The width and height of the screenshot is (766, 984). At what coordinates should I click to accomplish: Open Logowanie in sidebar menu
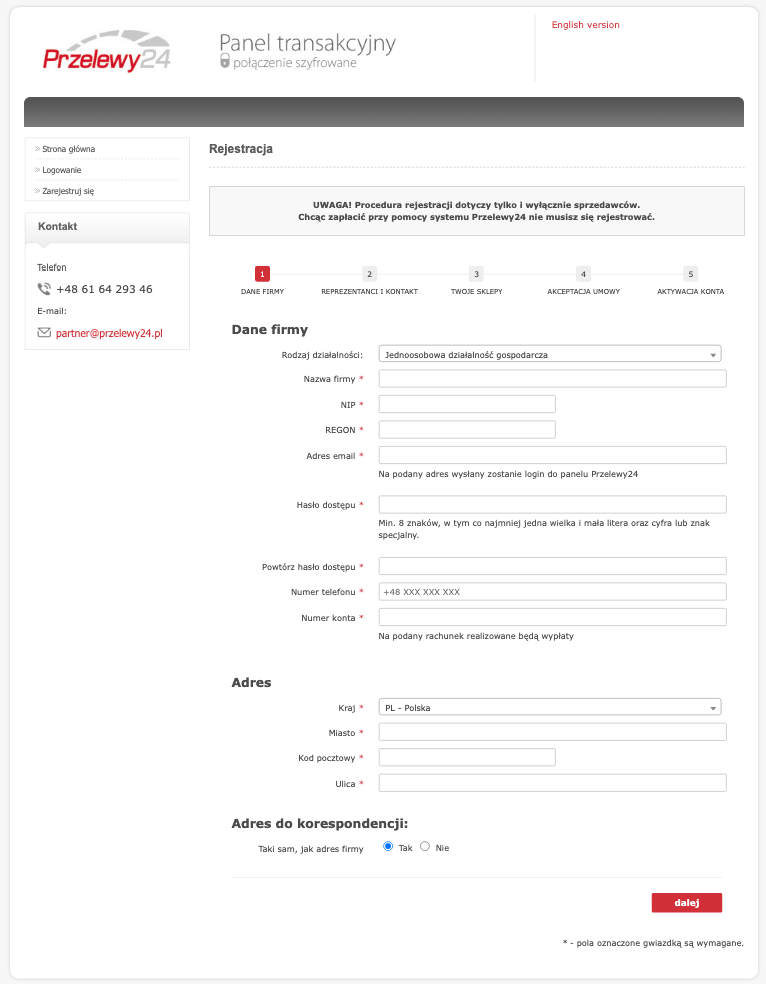pyautogui.click(x=62, y=170)
